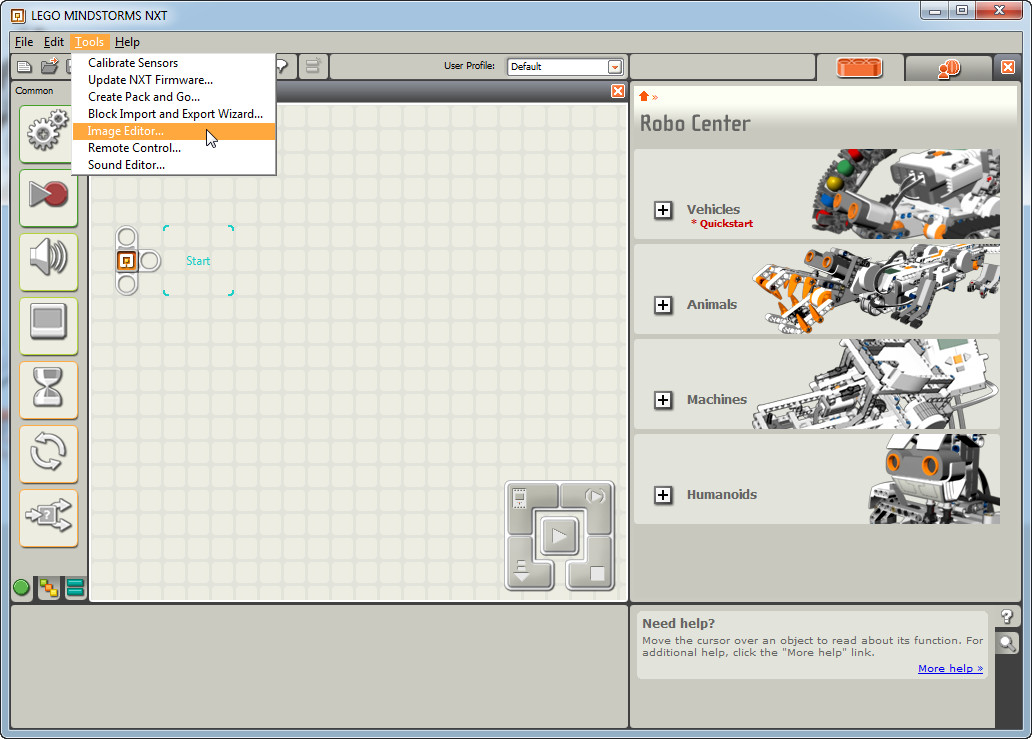Show the help question mark panel
Image resolution: width=1032 pixels, height=739 pixels.
point(1007,617)
